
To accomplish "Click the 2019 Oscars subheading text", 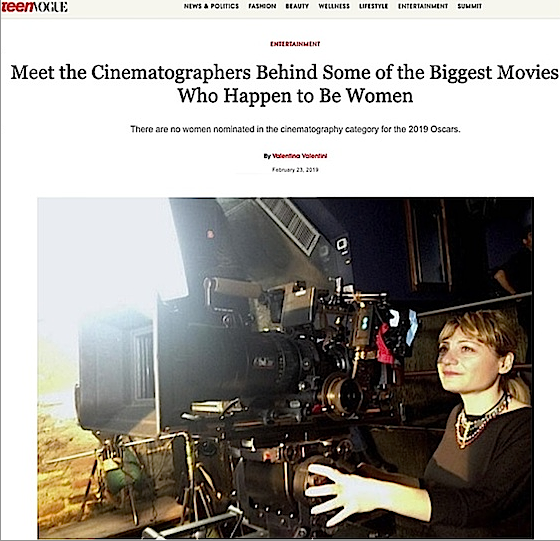I will [x=295, y=129].
